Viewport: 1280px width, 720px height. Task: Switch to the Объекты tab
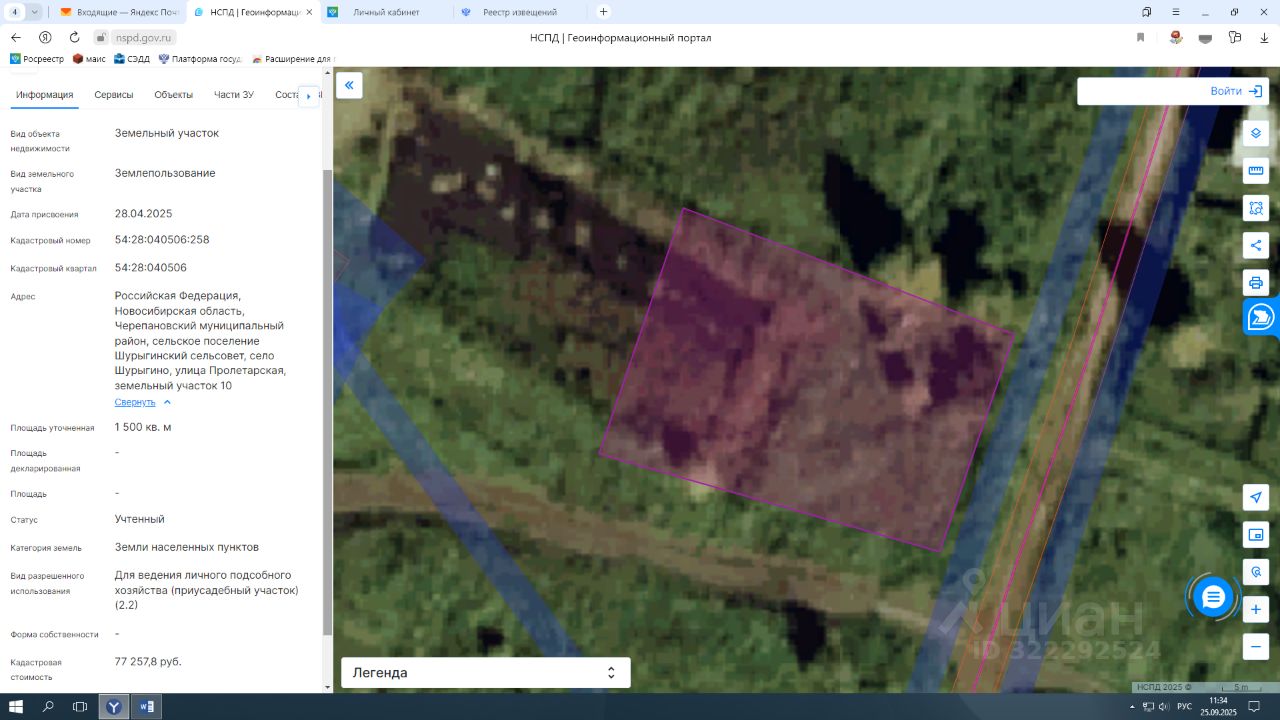tap(174, 95)
